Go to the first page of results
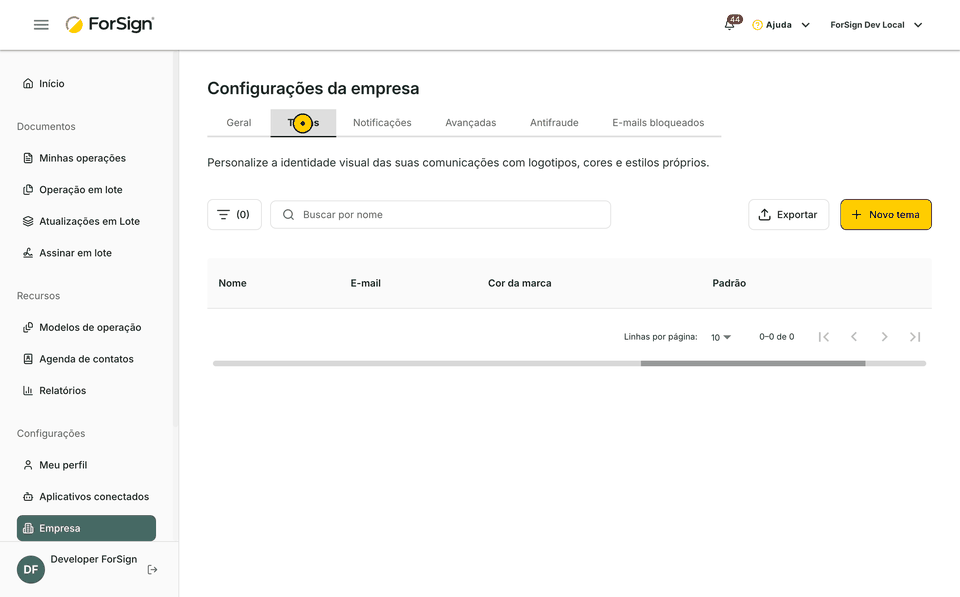 pyautogui.click(x=824, y=337)
